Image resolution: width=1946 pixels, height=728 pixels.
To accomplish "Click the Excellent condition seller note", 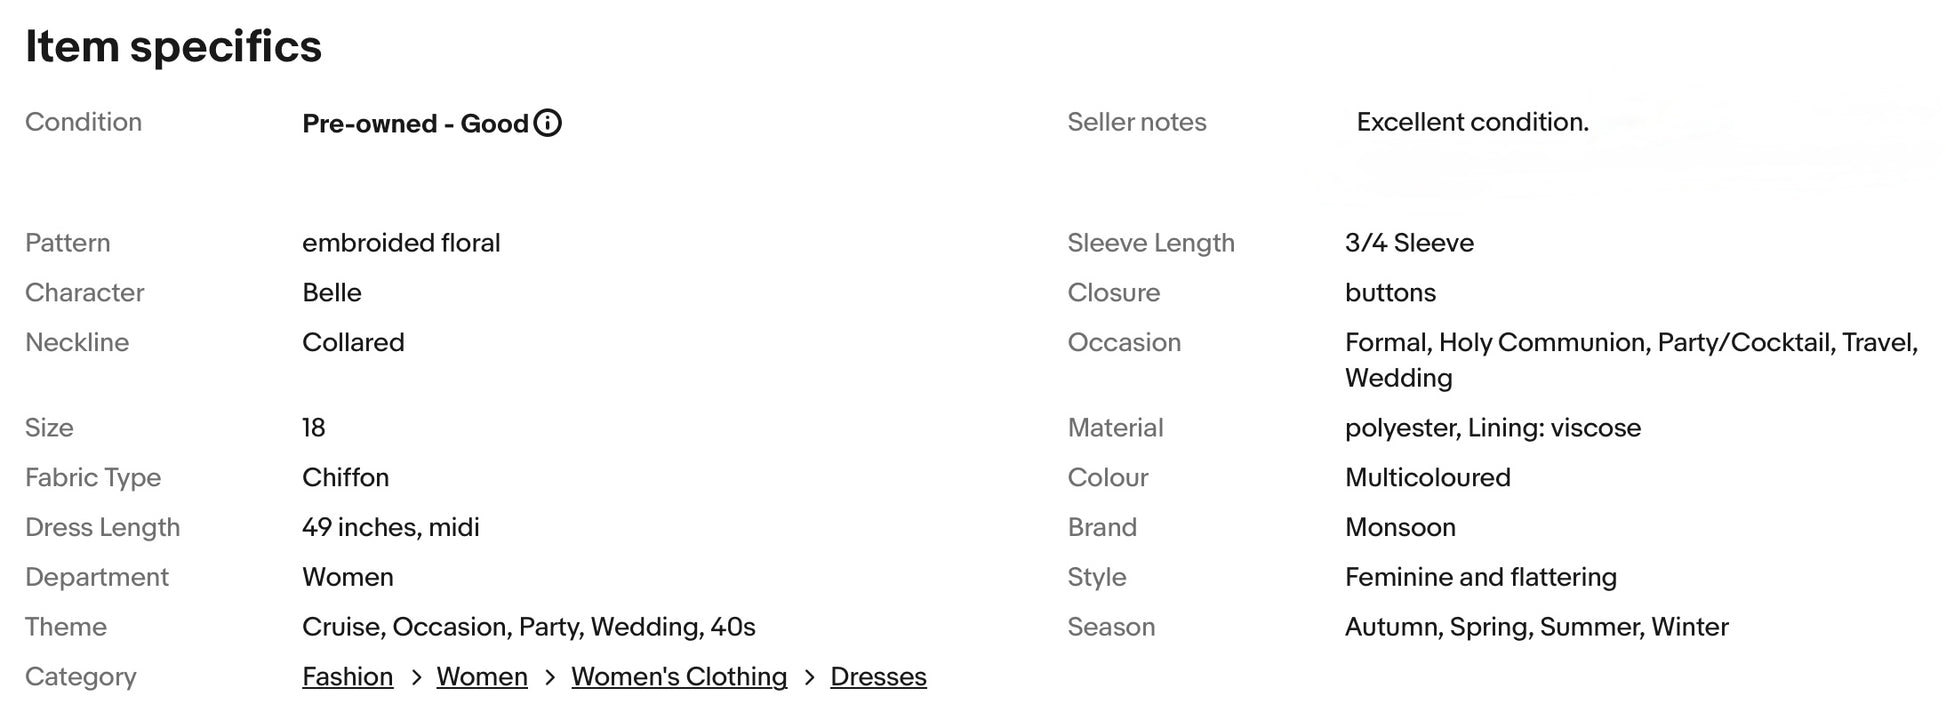I will coord(1472,122).
